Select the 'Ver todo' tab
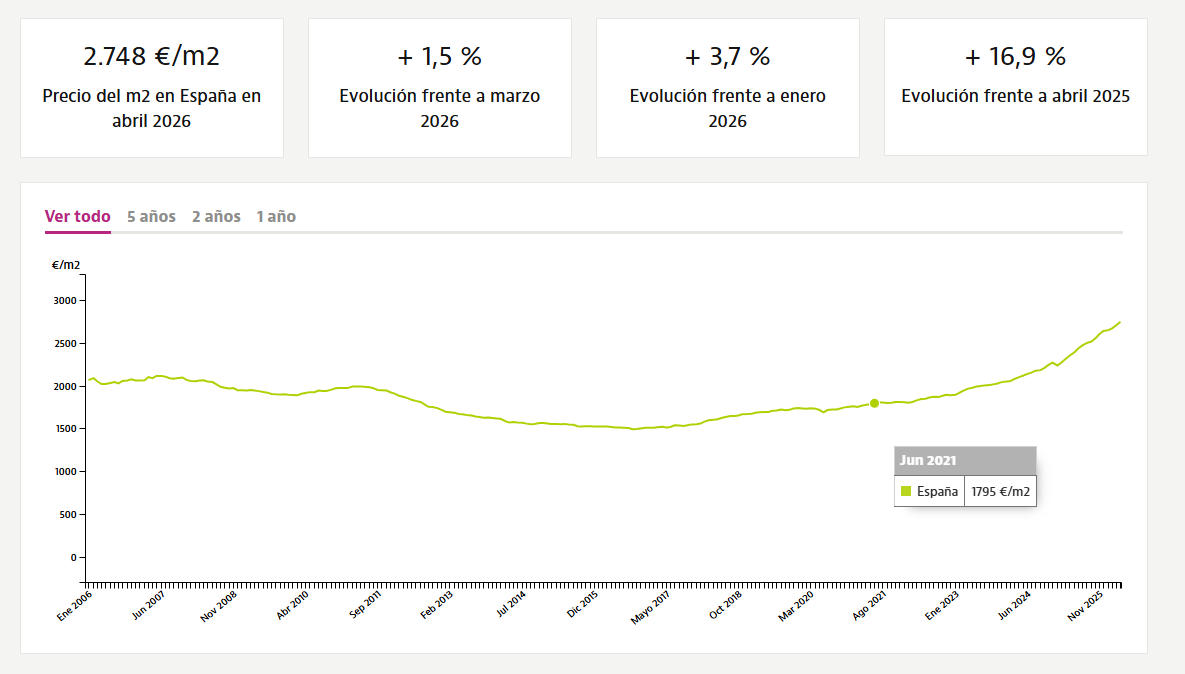This screenshot has height=674, width=1185. [78, 217]
